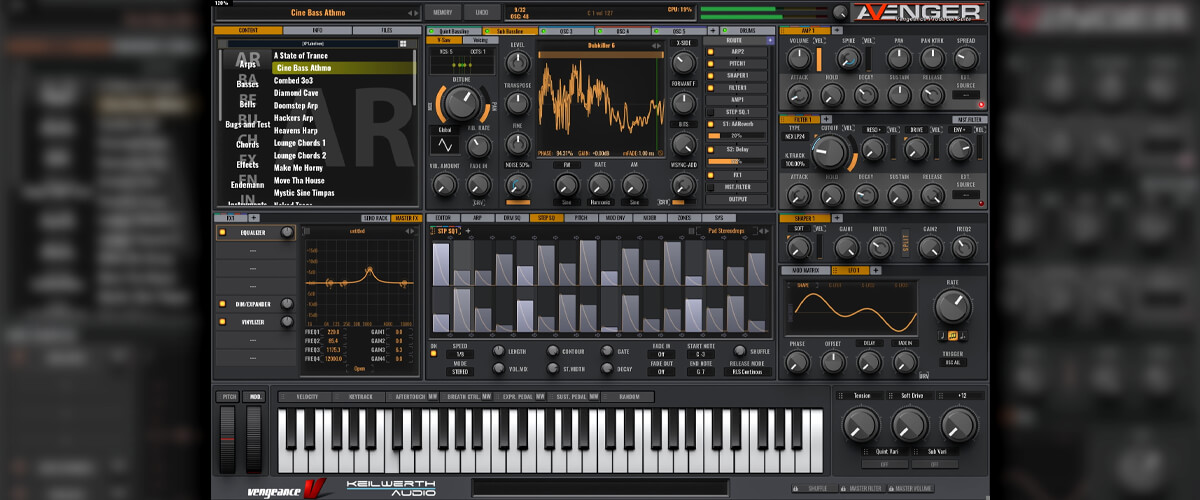This screenshot has width=1200, height=500.
Task: Toggle the EQUALIZER effect LED
Action: 221,232
